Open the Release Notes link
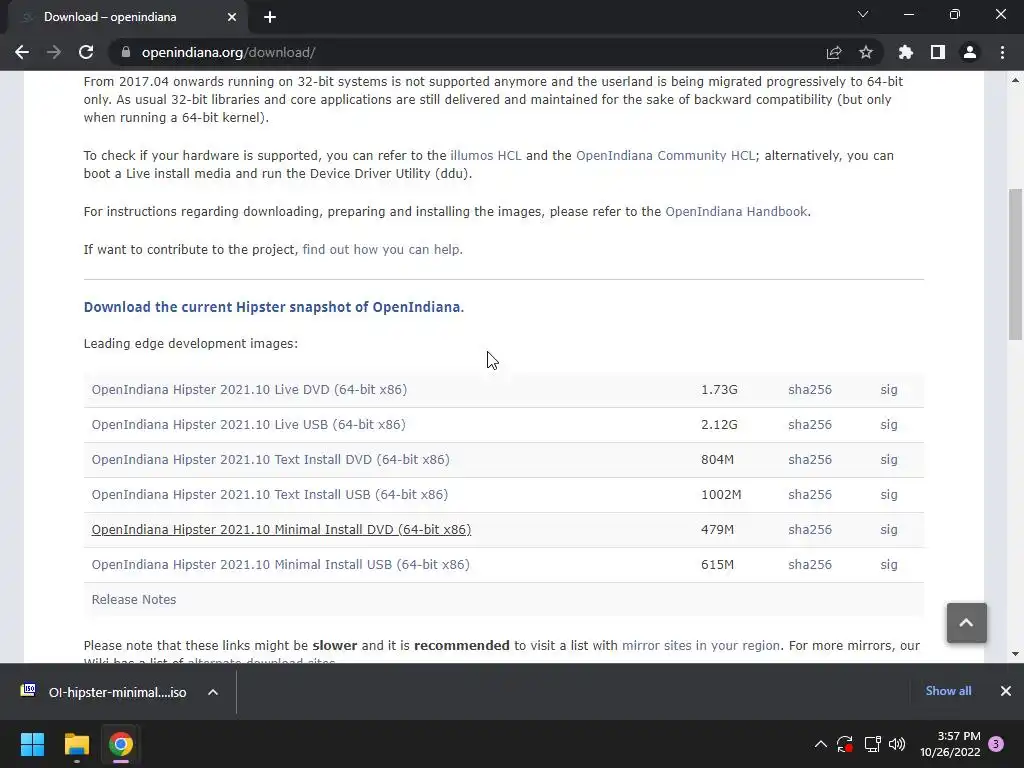The width and height of the screenshot is (1024, 768). 134,600
